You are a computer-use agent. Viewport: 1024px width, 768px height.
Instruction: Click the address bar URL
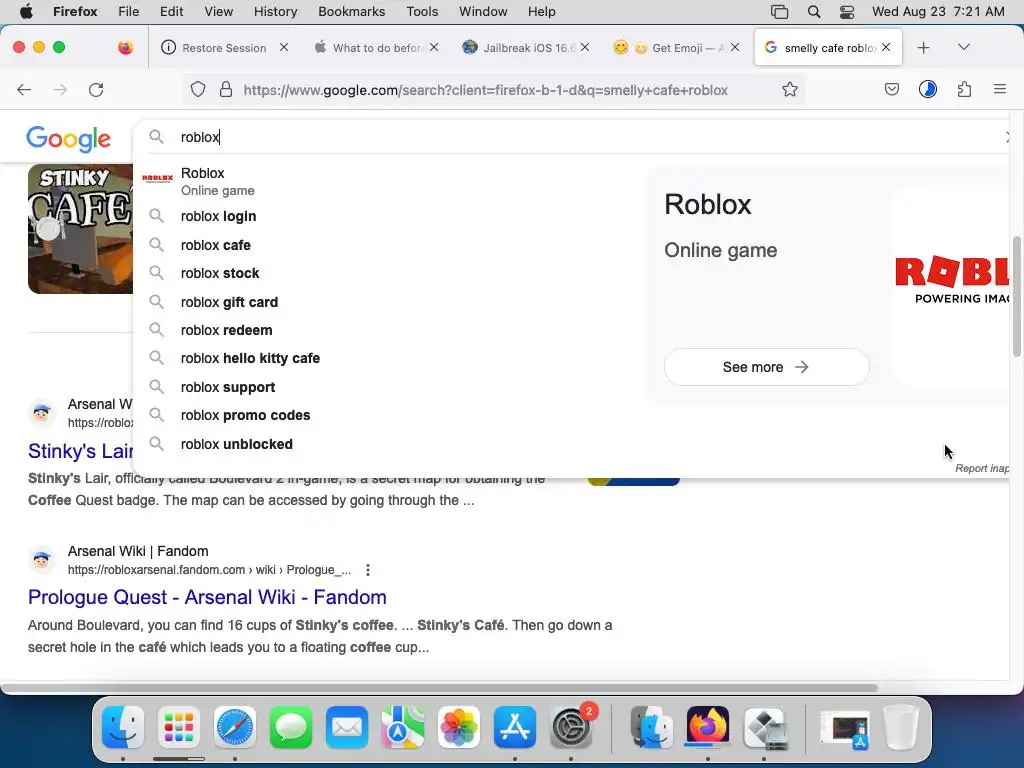click(485, 90)
